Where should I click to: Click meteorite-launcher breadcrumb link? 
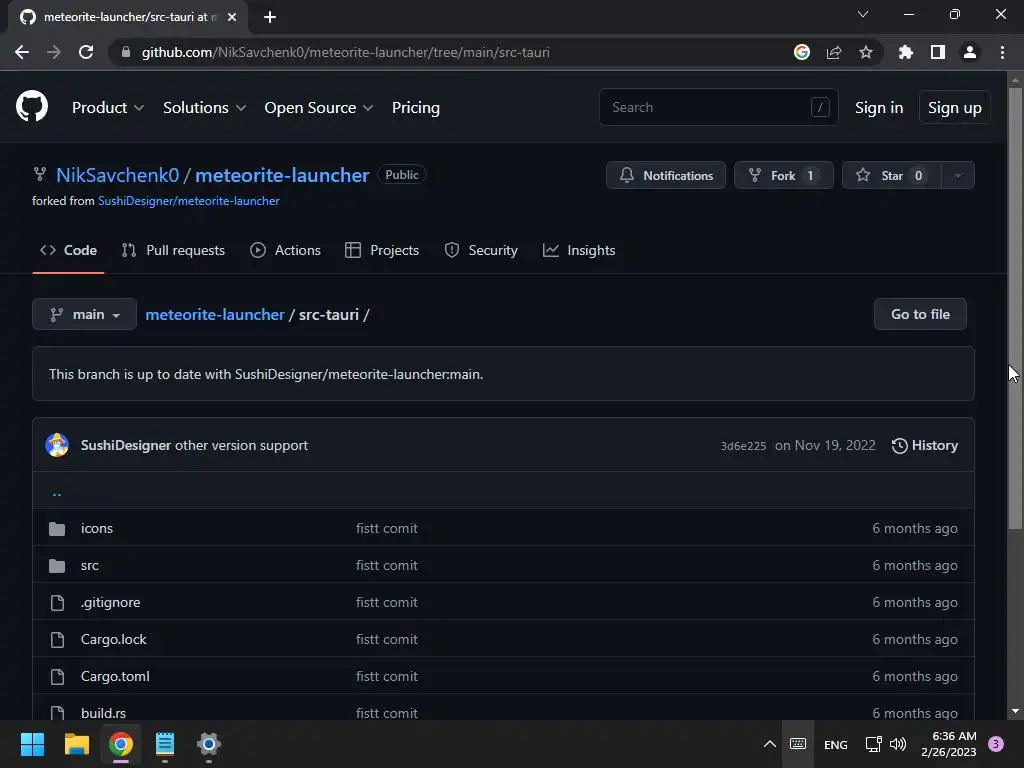click(215, 314)
